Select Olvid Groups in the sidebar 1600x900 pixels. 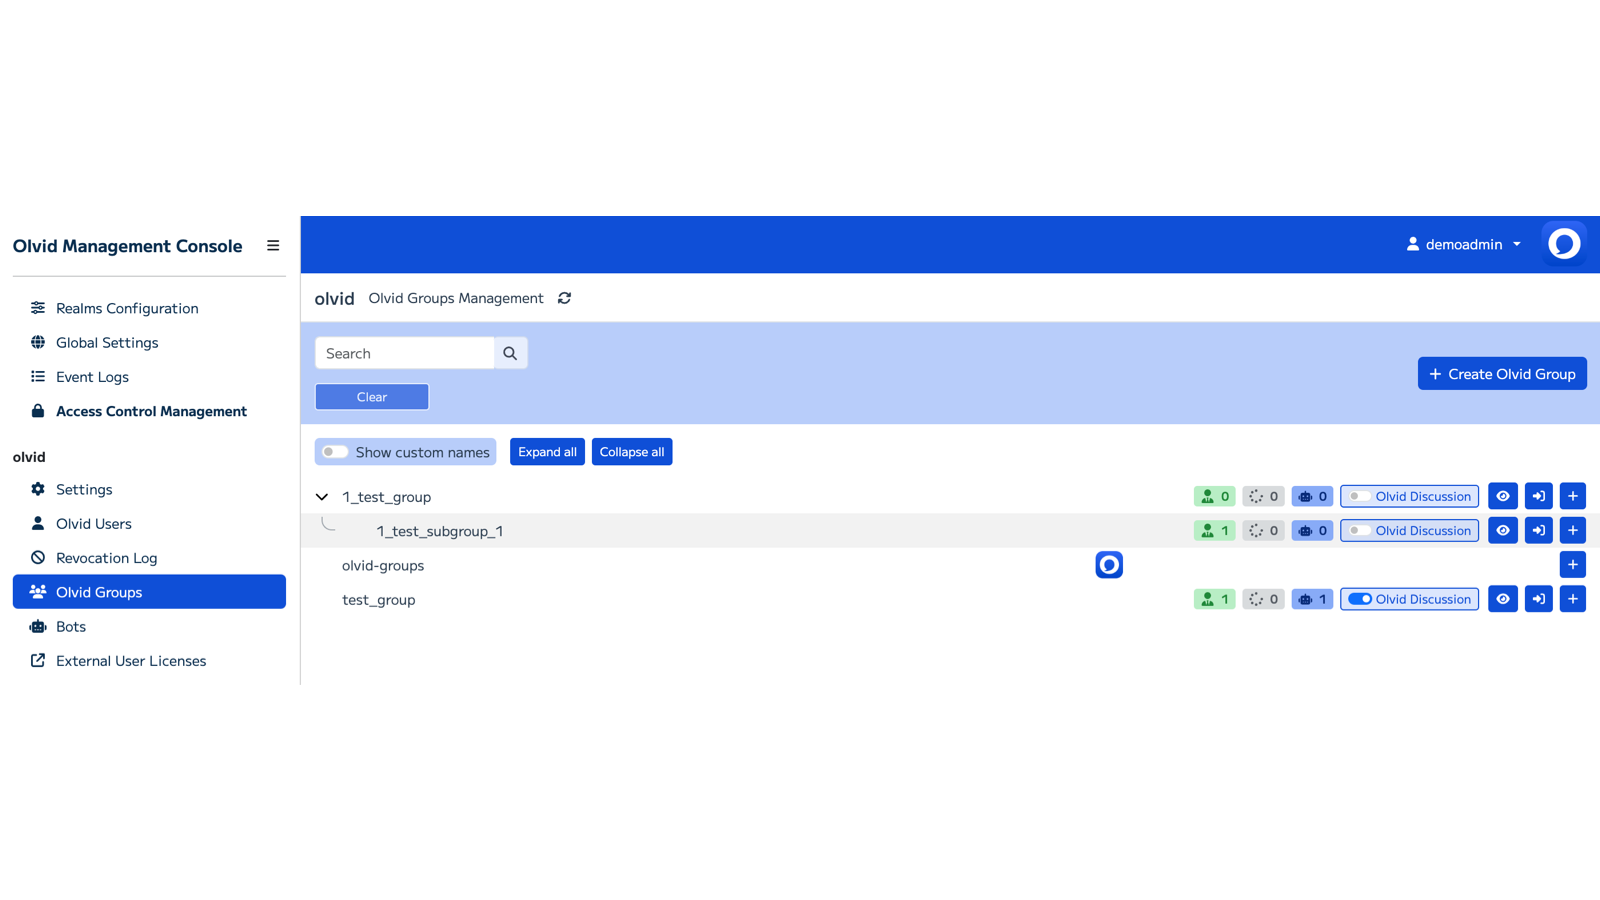98,591
